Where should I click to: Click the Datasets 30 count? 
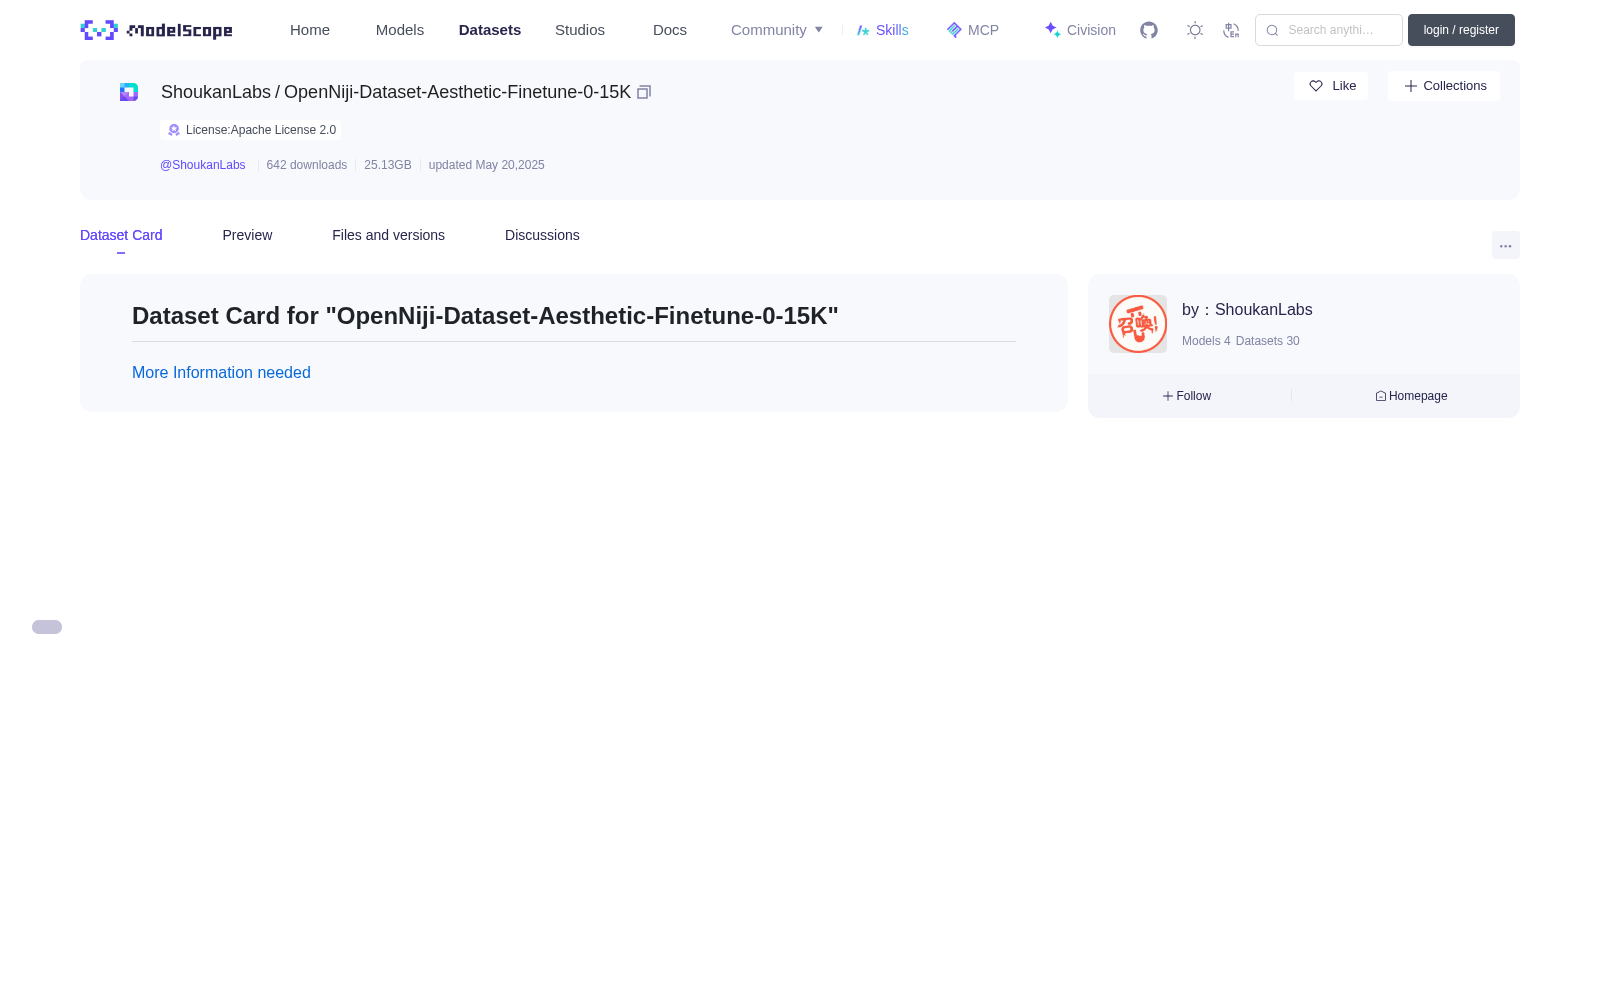click(x=1268, y=341)
